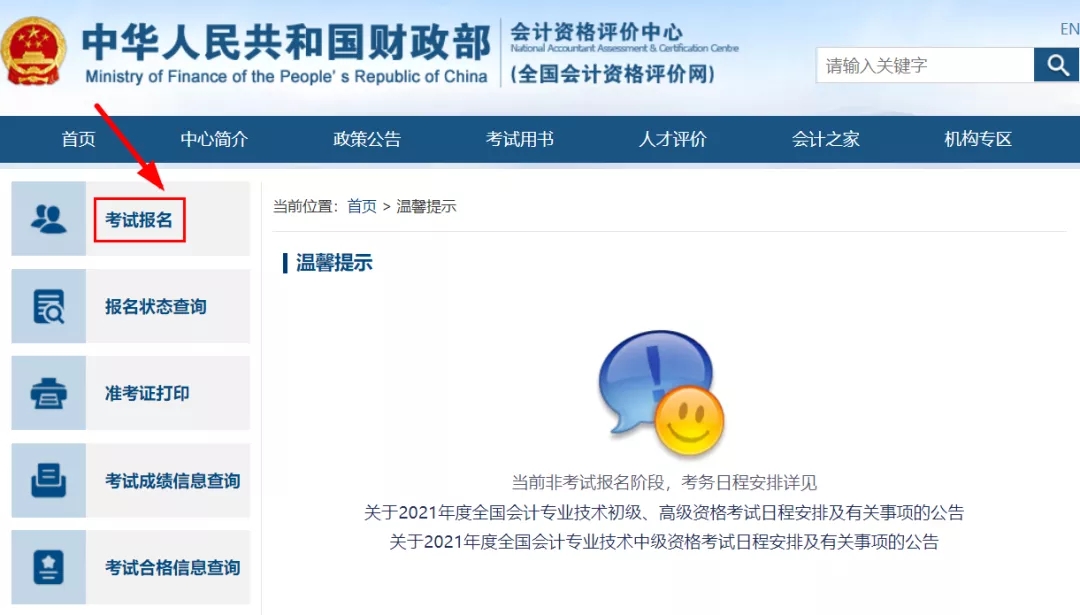Screen dimensions: 1080x615
Task: Click the exam pass certificate icon
Action: (x=48, y=567)
